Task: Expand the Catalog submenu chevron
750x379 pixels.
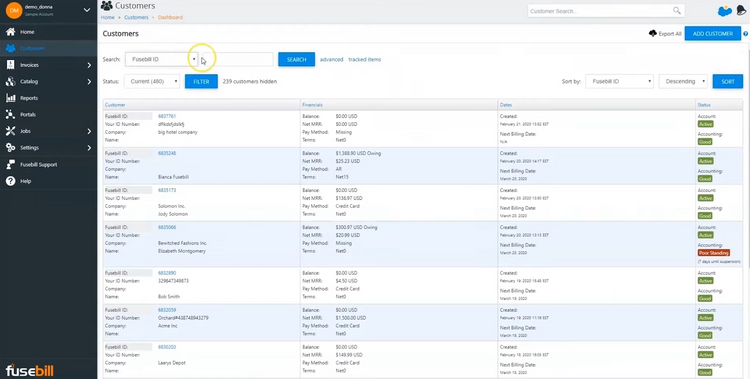Action: pos(89,82)
